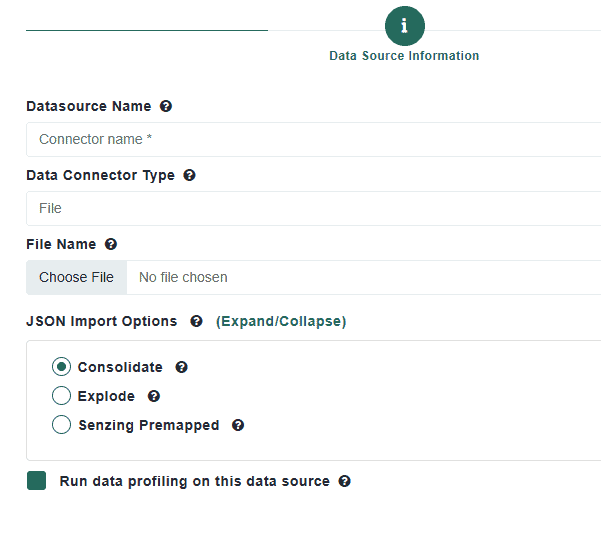Click the Run data profiling label text
This screenshot has width=601, height=553.
tap(194, 481)
